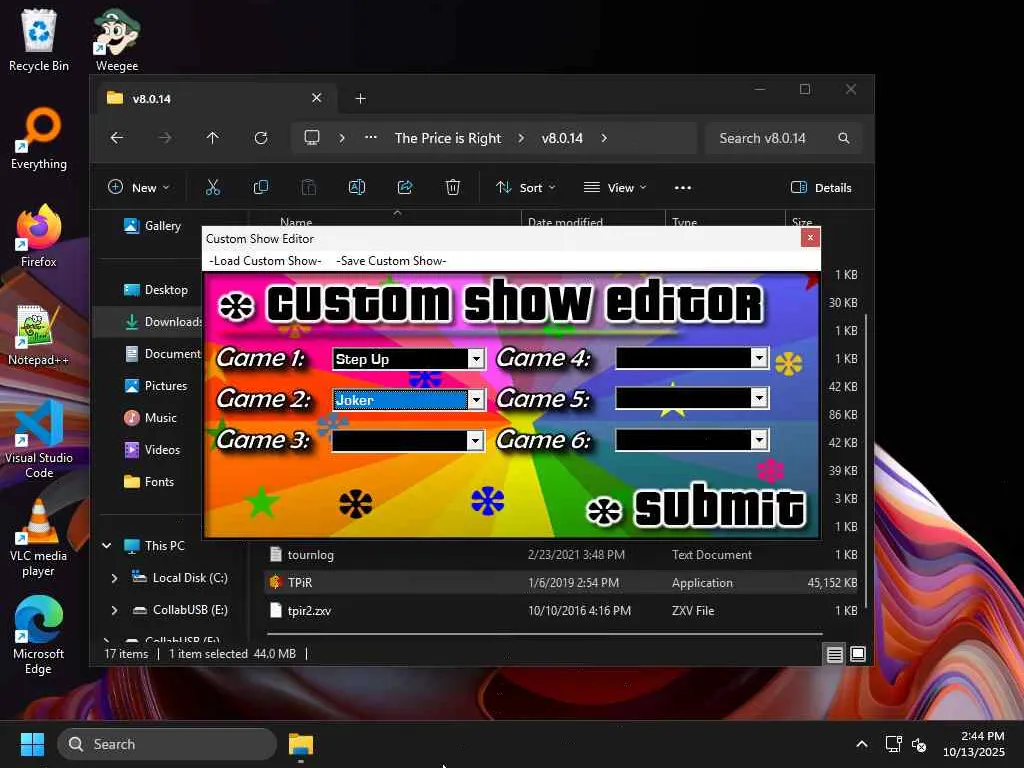Close the v8.0.14 tab
Screen dimensions: 1024x768
click(x=317, y=98)
